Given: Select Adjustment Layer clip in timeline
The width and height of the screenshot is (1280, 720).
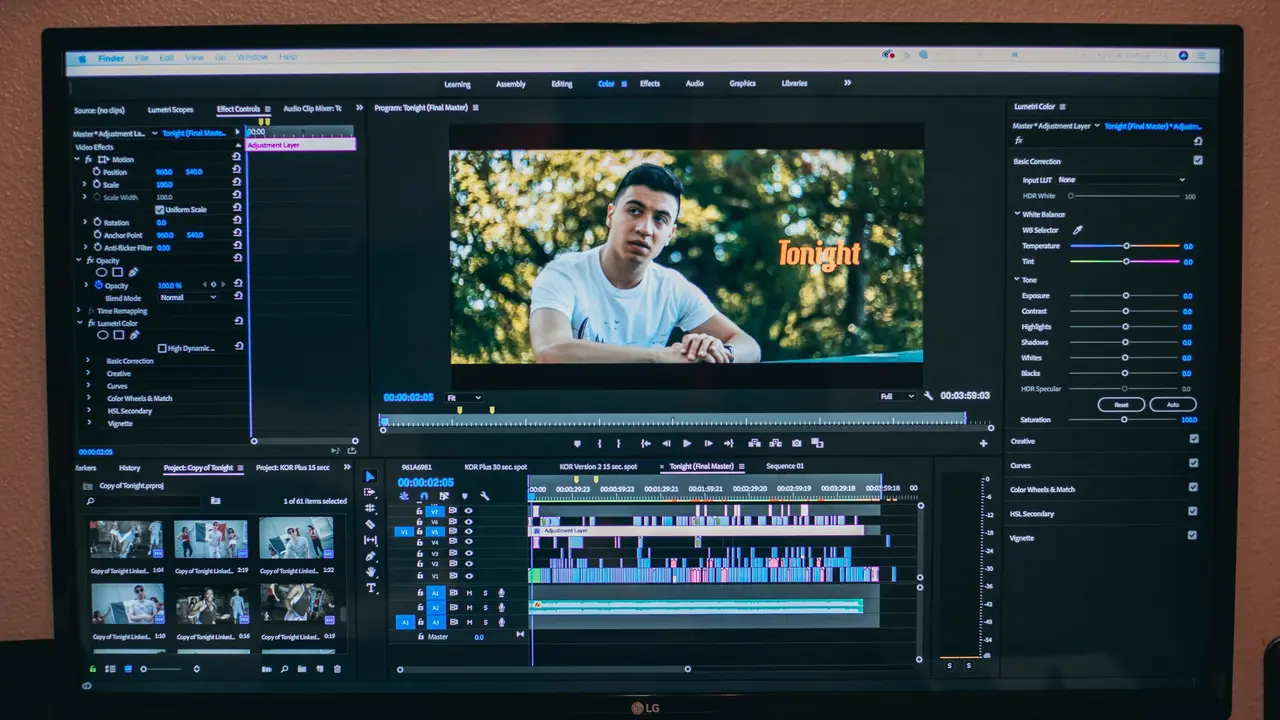Looking at the screenshot, I should [x=696, y=531].
